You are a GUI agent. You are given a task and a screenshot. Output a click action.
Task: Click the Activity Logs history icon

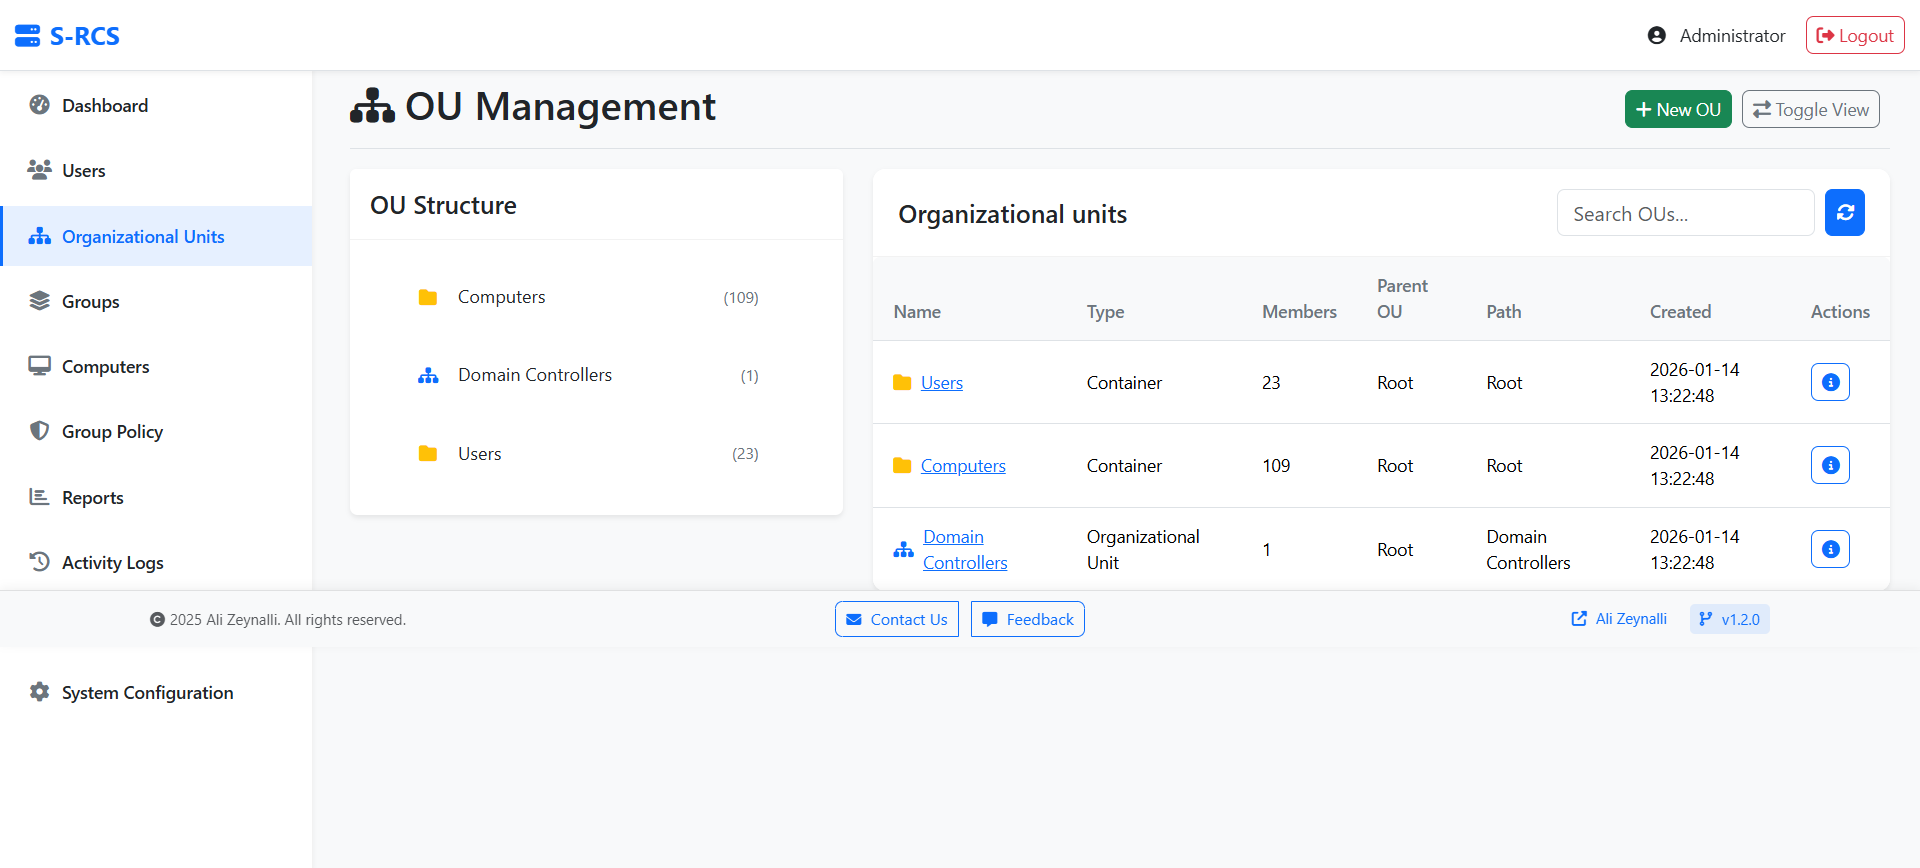coord(40,562)
